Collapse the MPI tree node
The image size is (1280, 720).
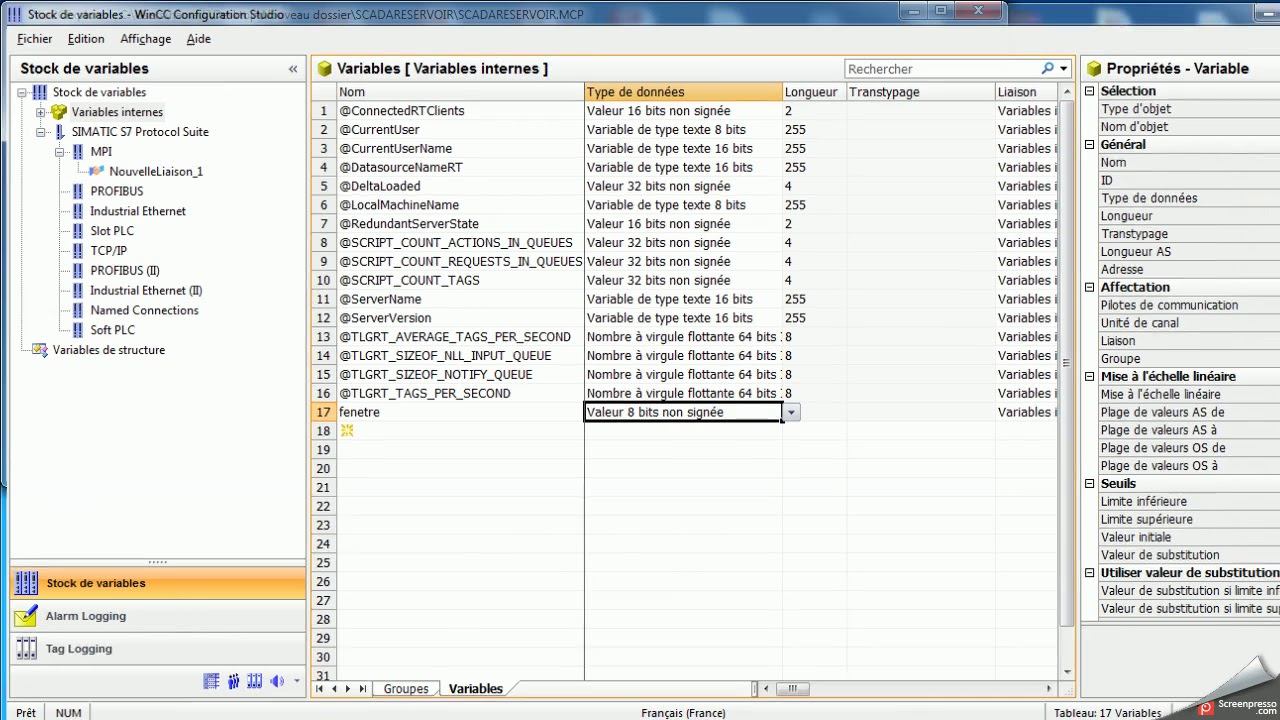point(60,152)
